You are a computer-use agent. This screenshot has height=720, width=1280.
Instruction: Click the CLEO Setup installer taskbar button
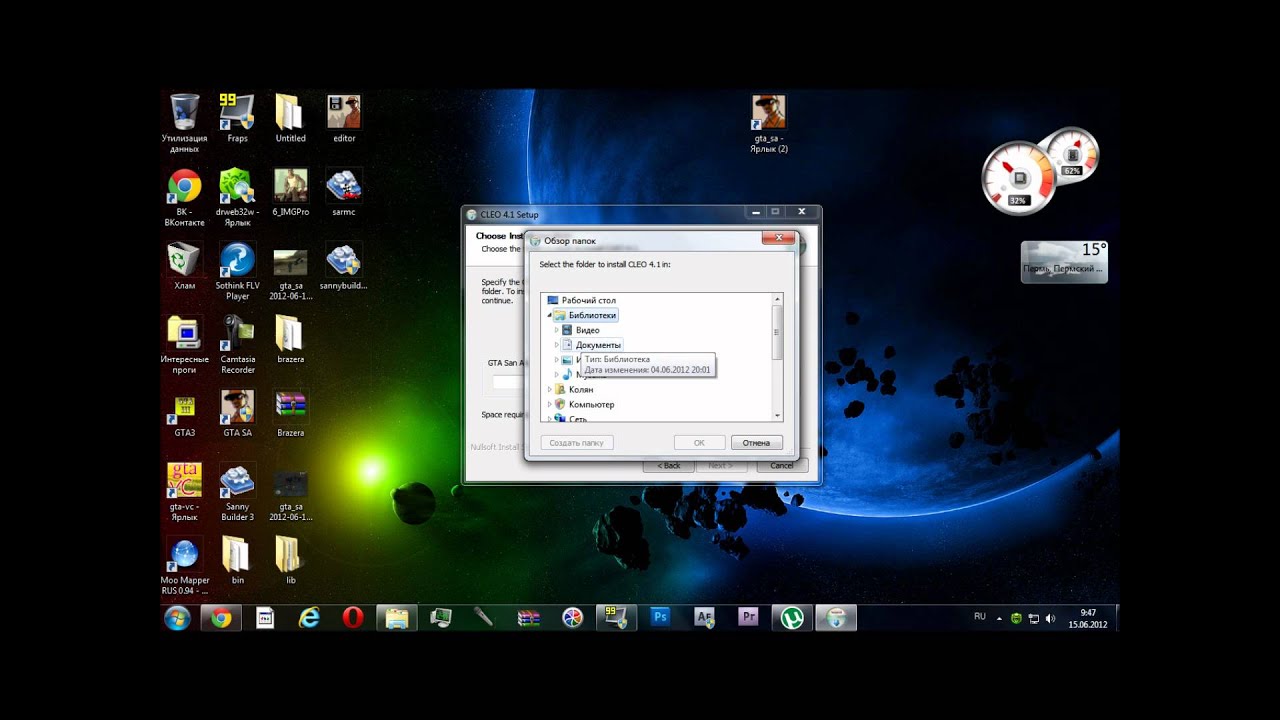[x=836, y=617]
